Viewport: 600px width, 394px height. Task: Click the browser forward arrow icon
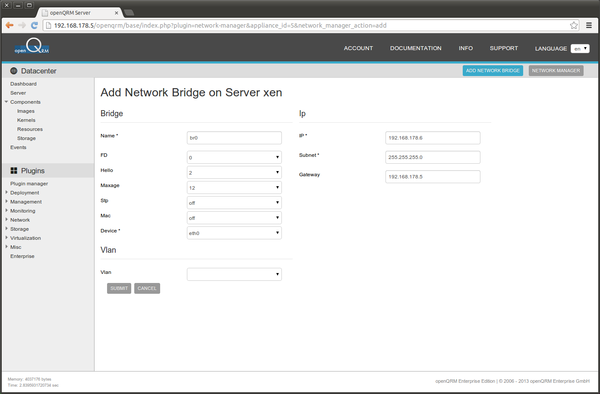[x=22, y=25]
